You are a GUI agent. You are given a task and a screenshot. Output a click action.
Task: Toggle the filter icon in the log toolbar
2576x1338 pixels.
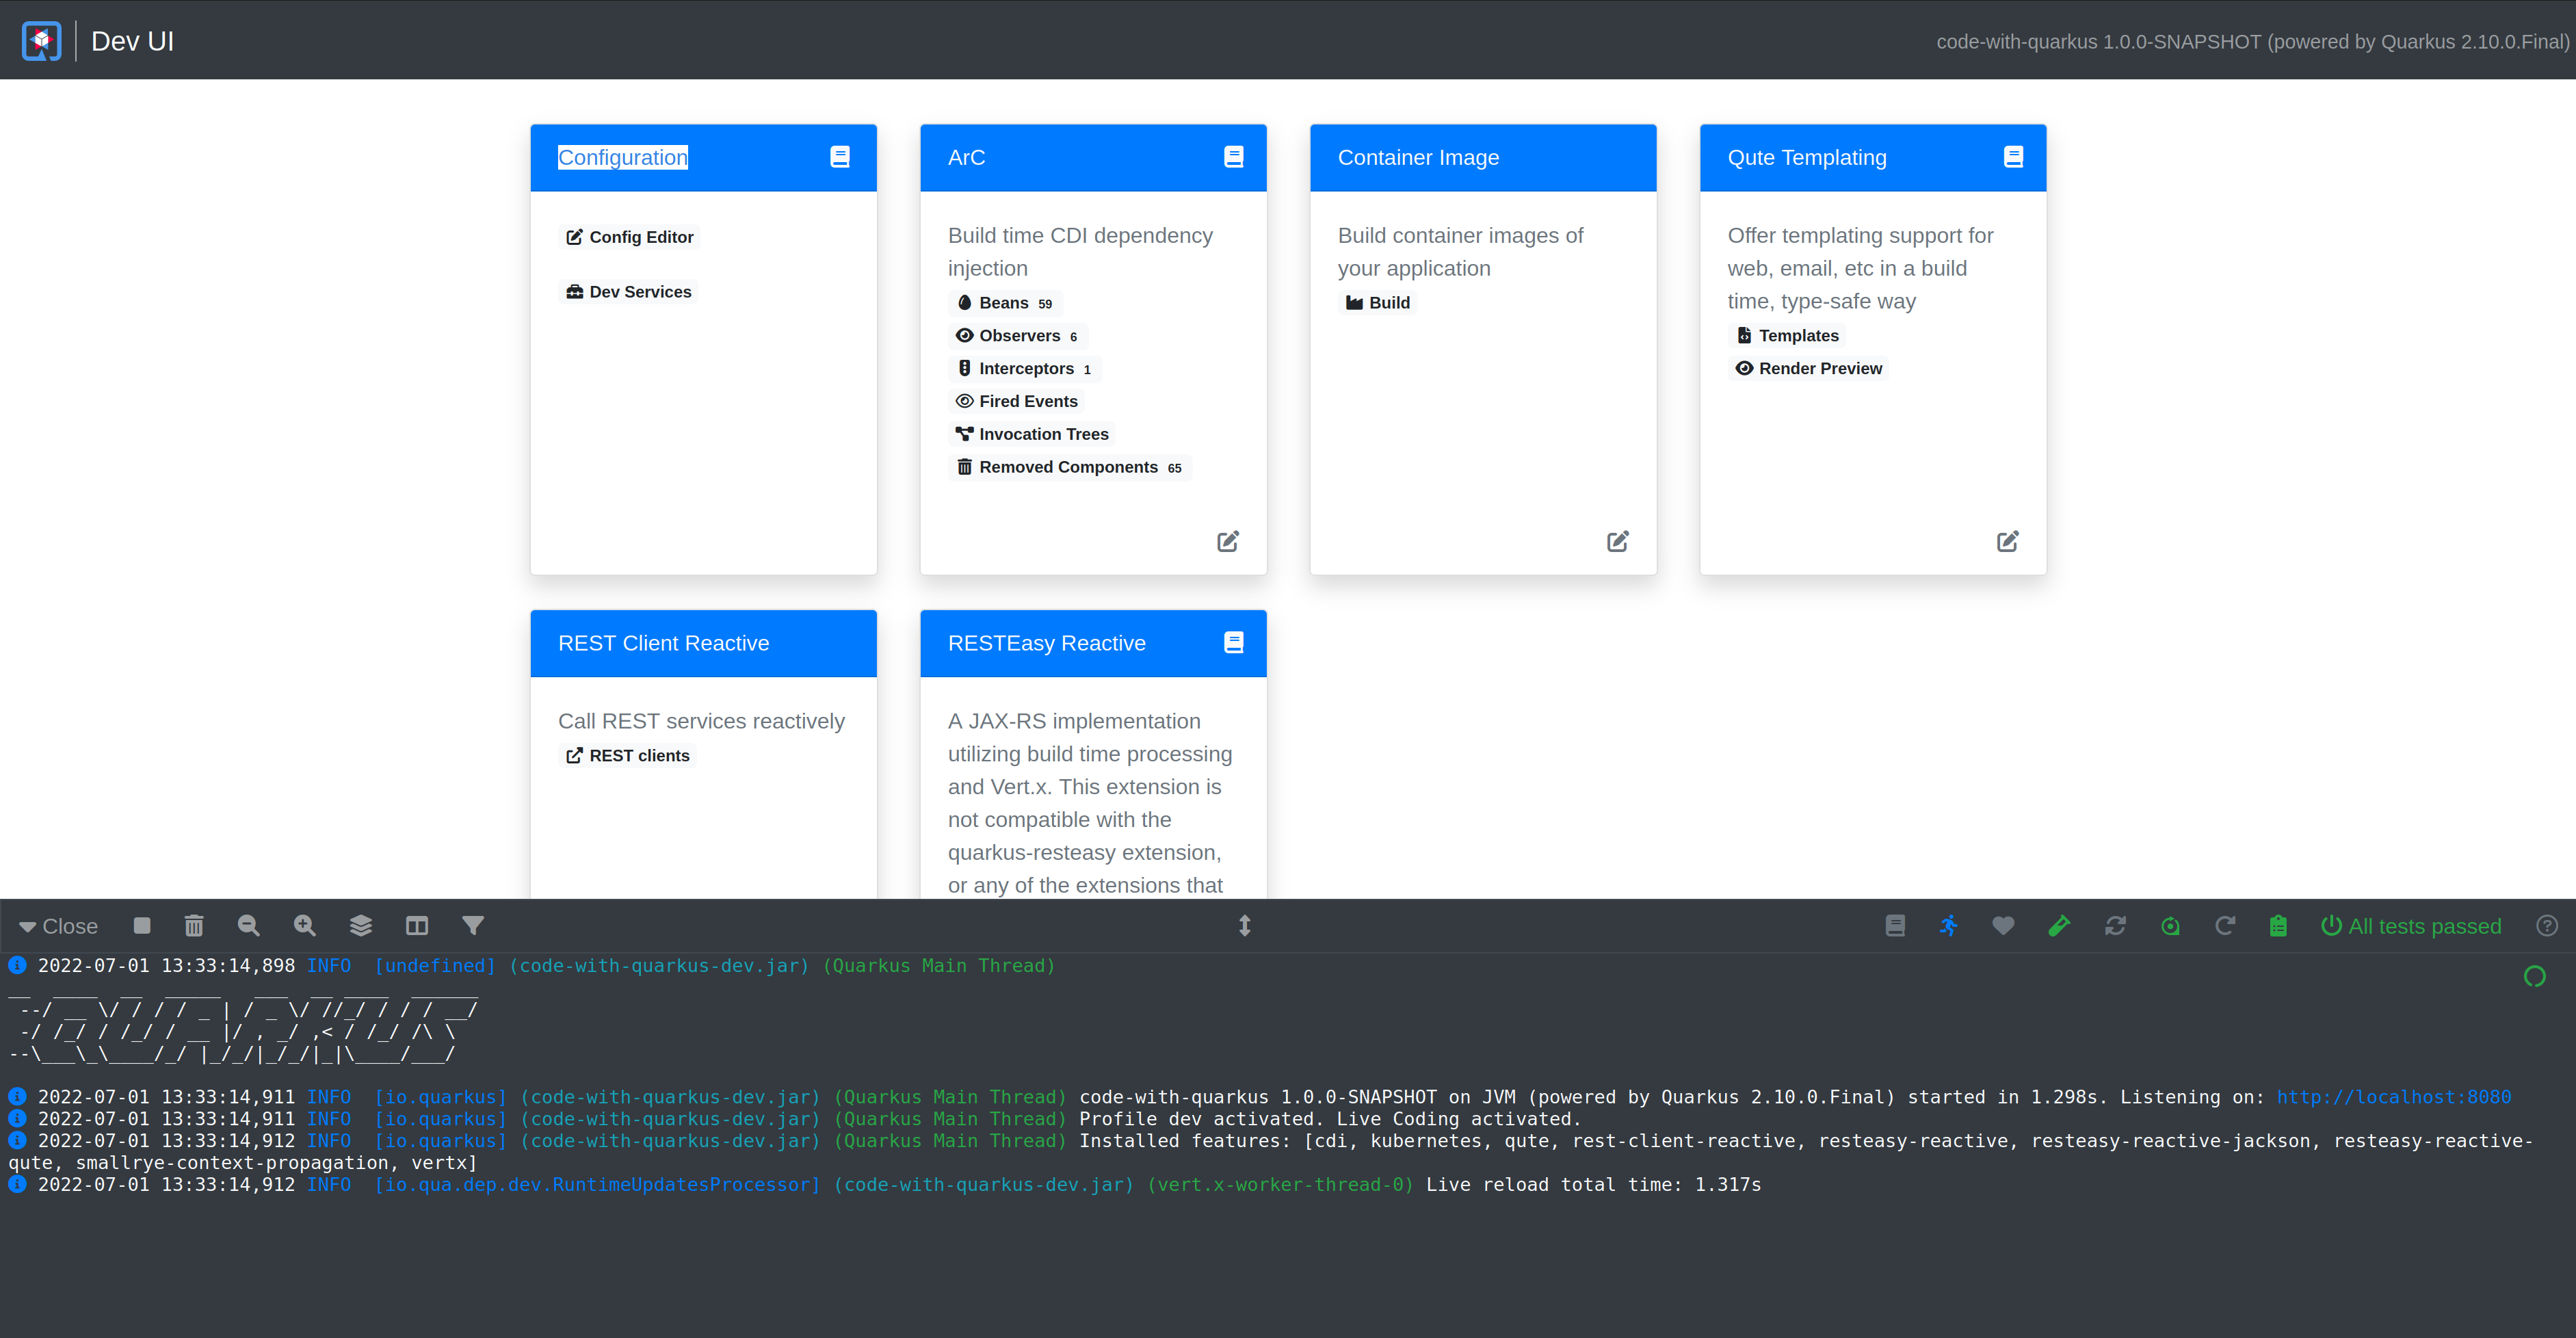click(x=473, y=925)
